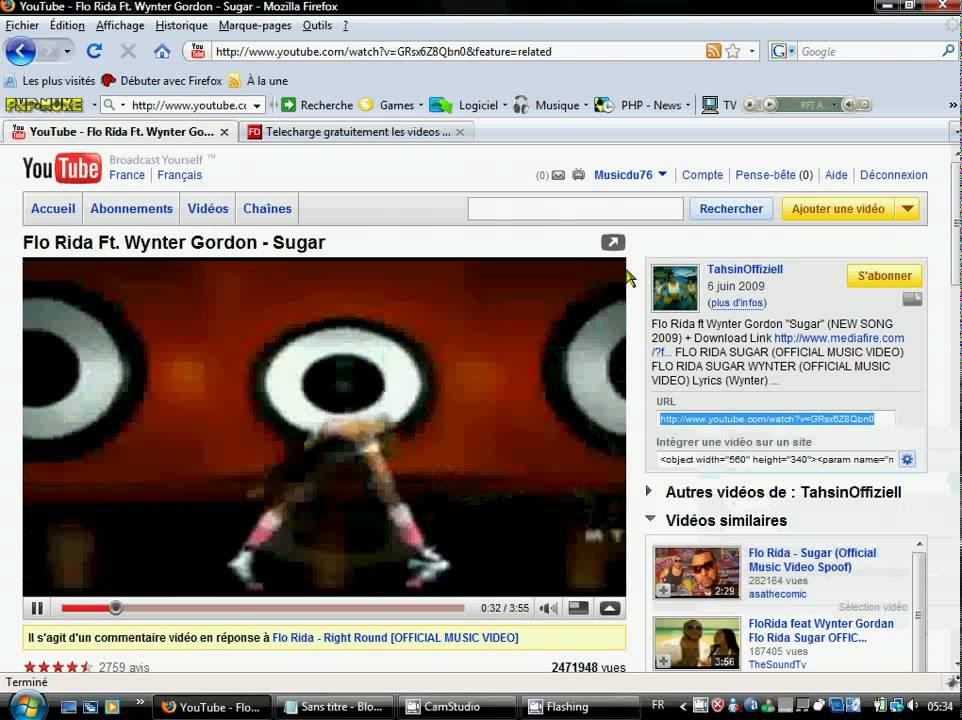Expand Autres vidéos de TahsinOffiziell section
The width and height of the screenshot is (962, 720).
[649, 491]
